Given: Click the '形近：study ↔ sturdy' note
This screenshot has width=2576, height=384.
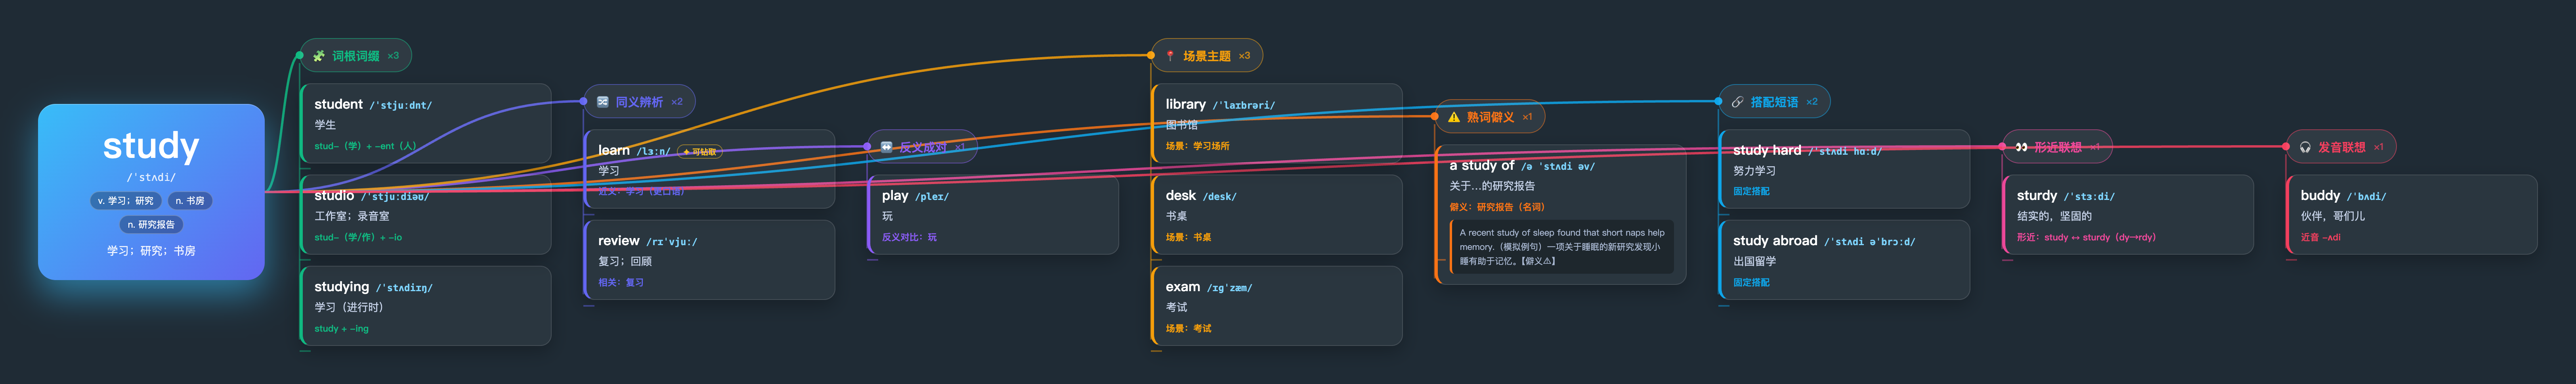Looking at the screenshot, I should point(2086,238).
